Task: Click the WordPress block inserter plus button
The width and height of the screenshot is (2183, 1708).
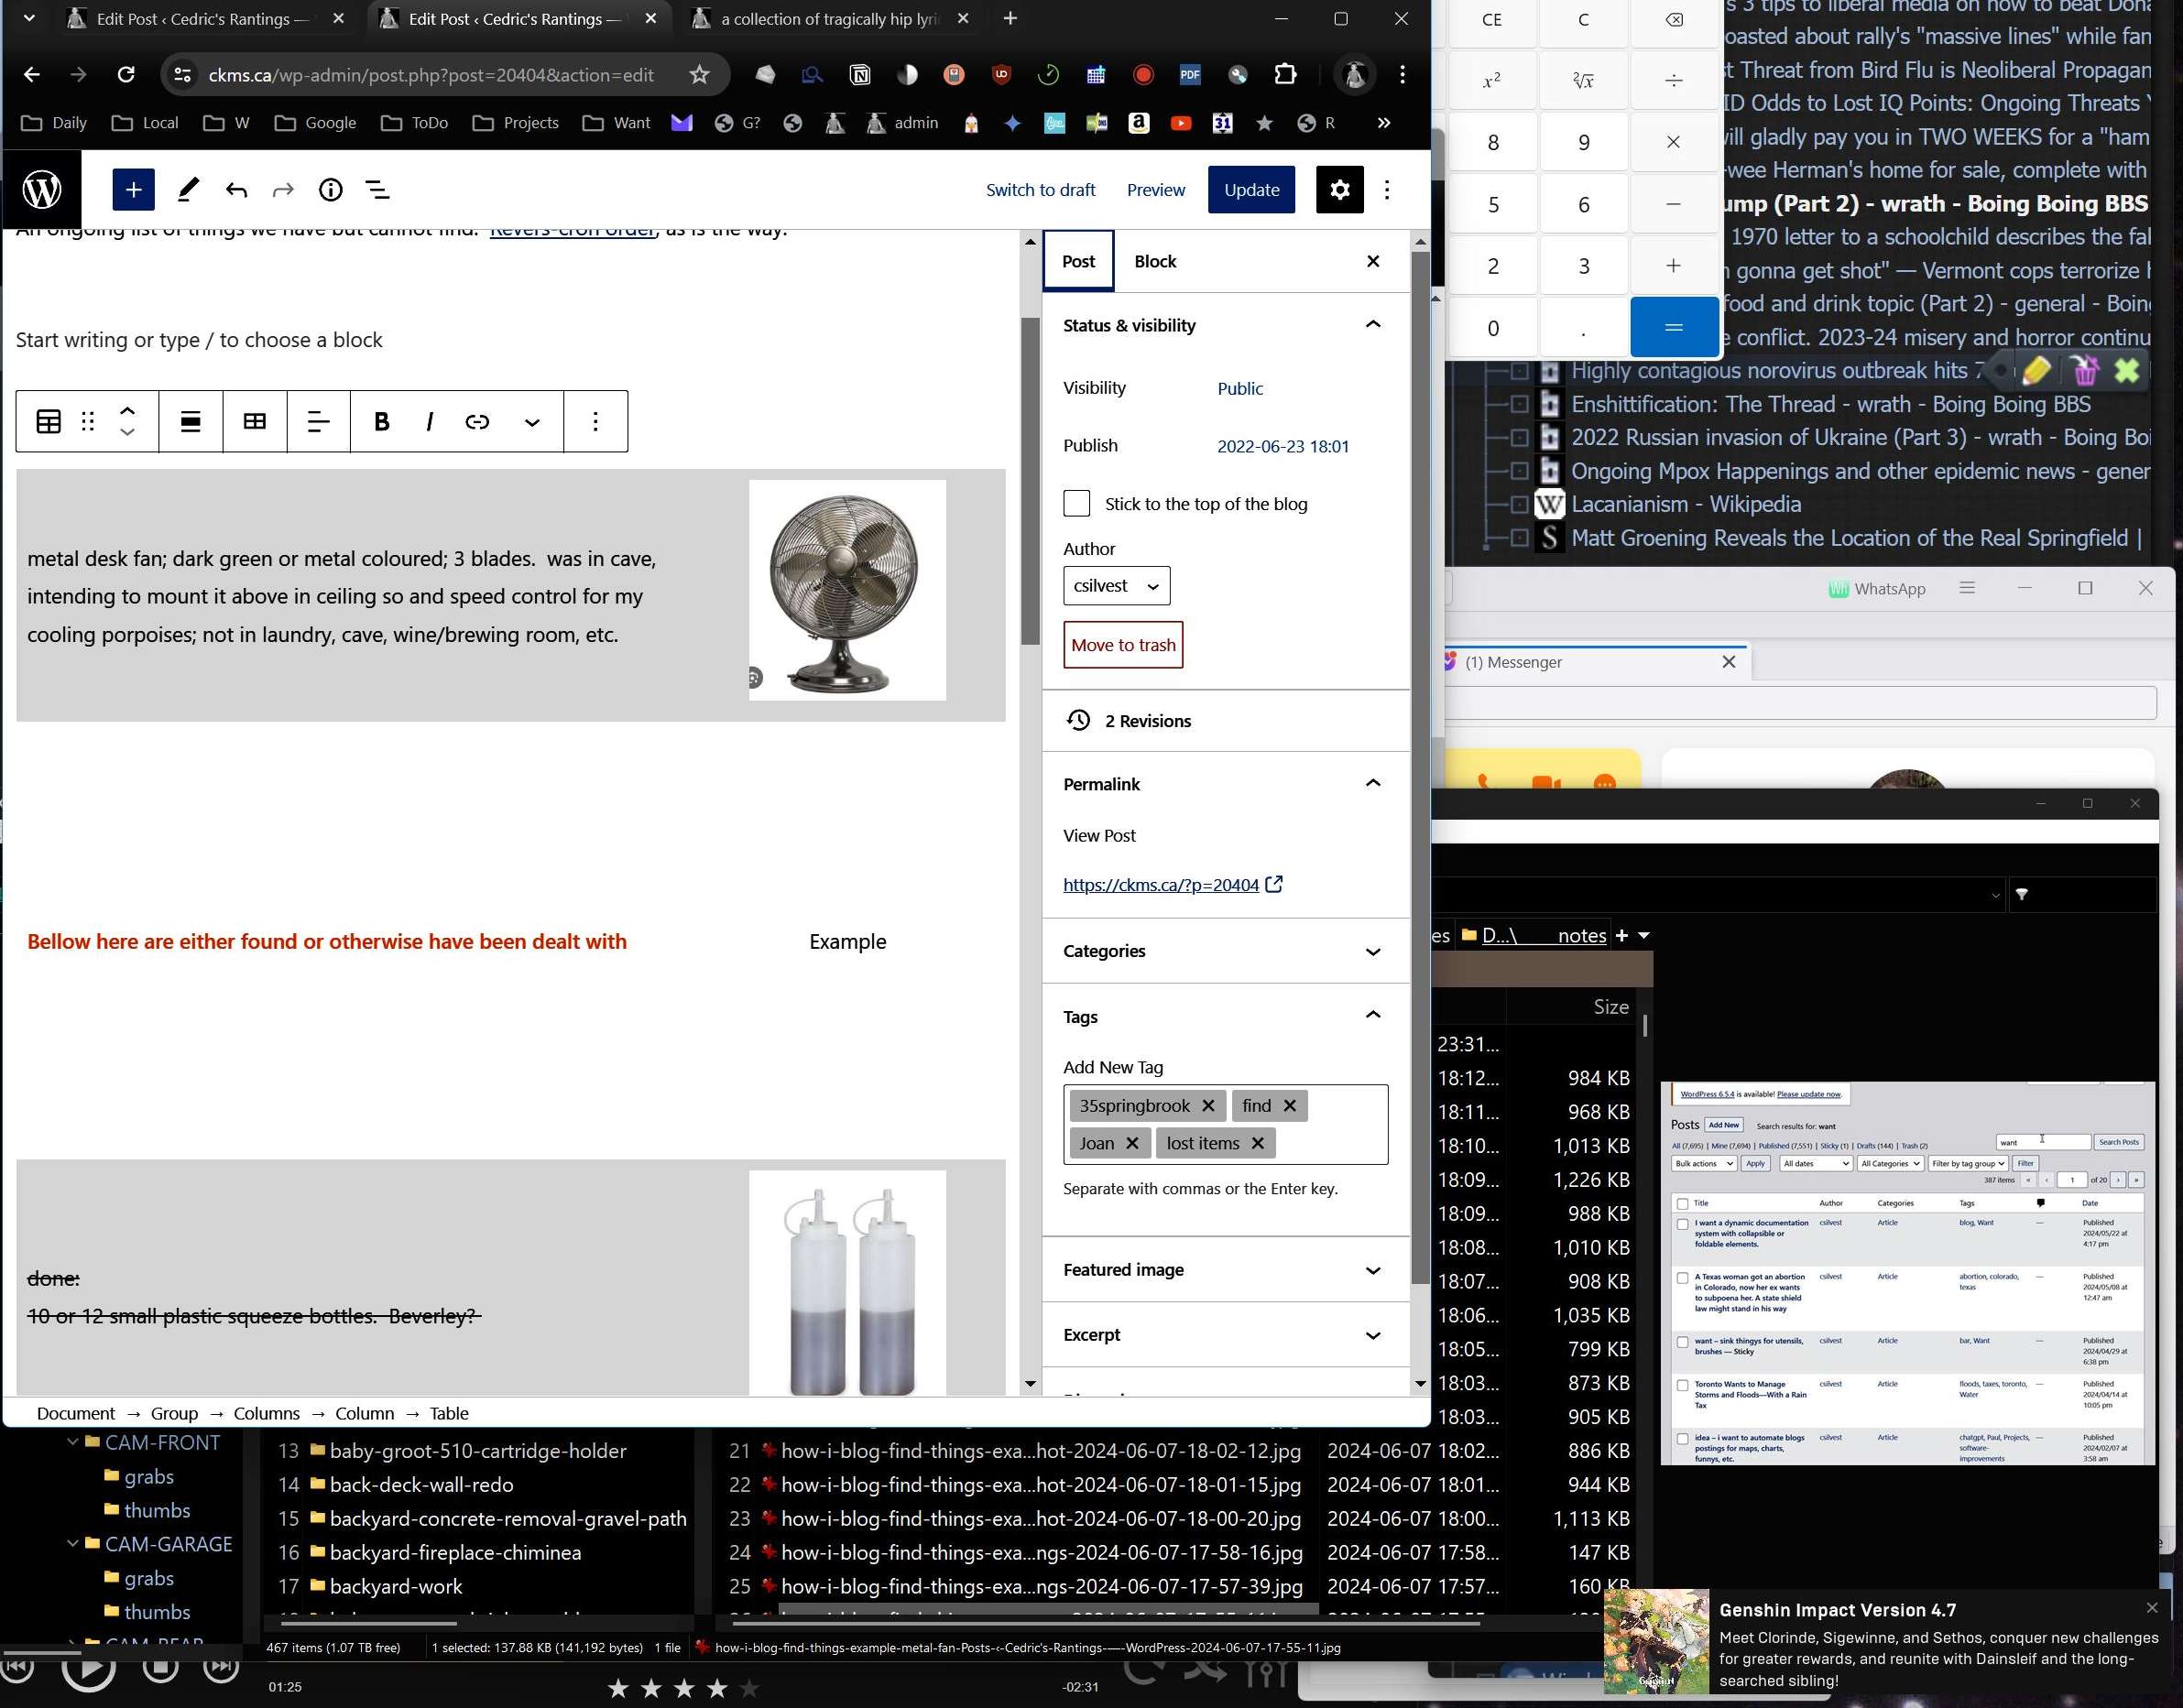Action: pyautogui.click(x=133, y=190)
